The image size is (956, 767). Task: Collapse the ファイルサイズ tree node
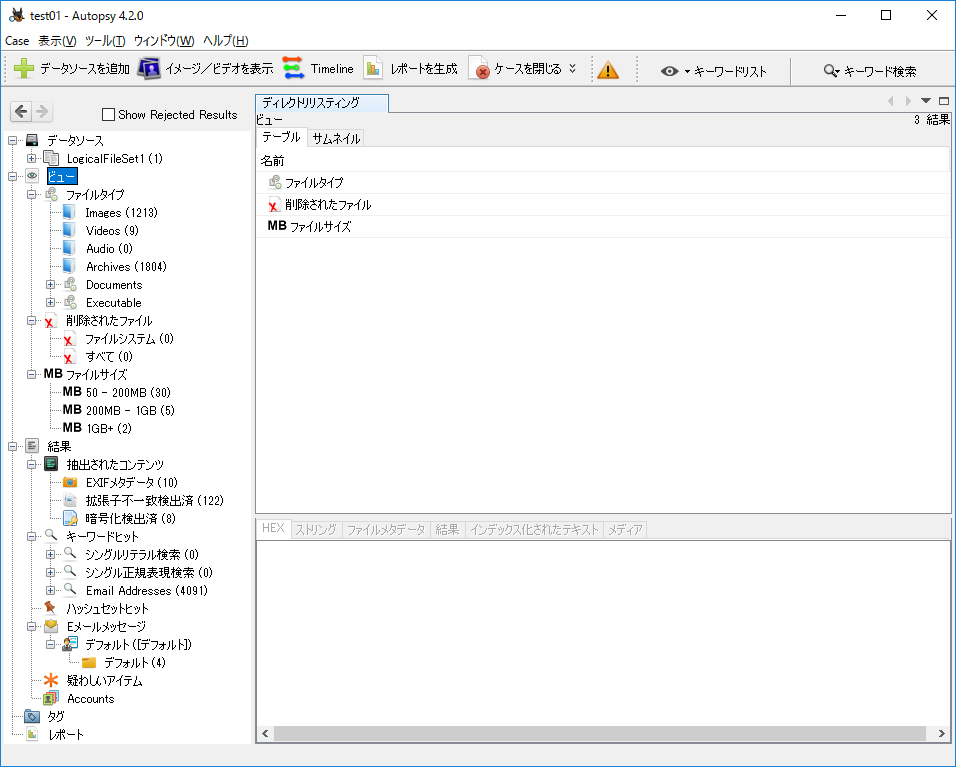coord(32,375)
